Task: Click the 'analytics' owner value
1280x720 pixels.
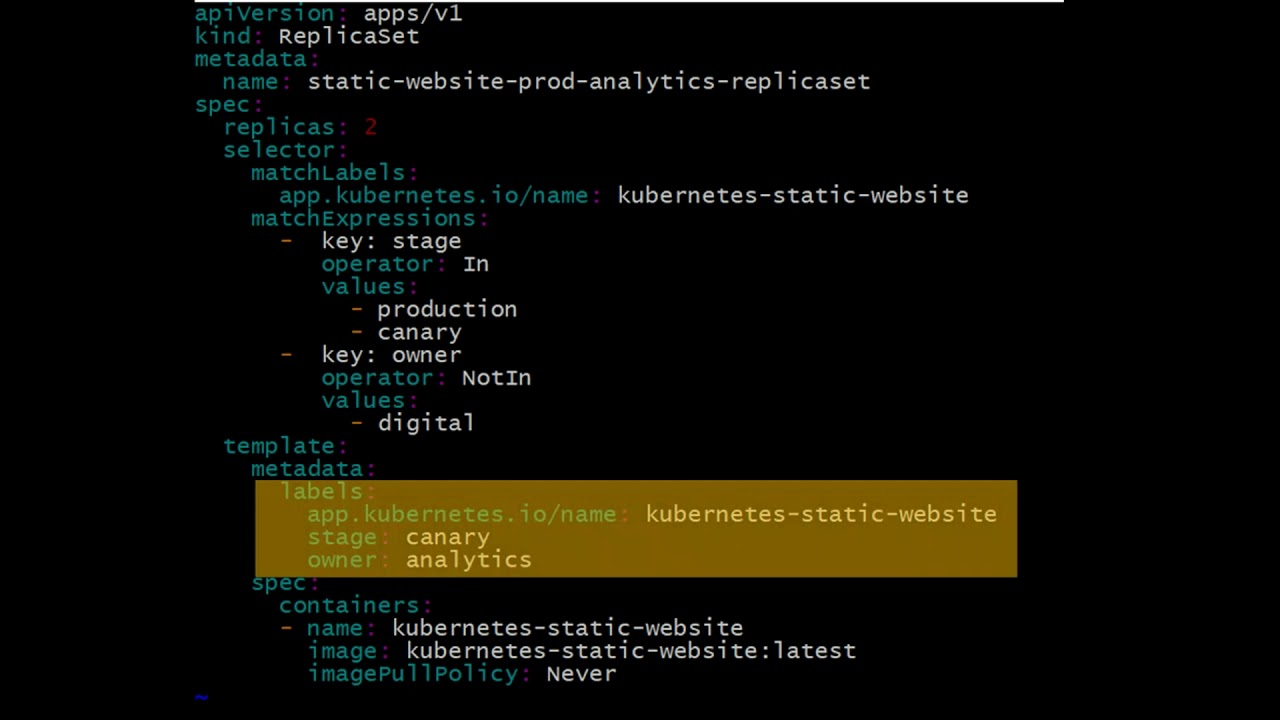Action: pyautogui.click(x=468, y=560)
